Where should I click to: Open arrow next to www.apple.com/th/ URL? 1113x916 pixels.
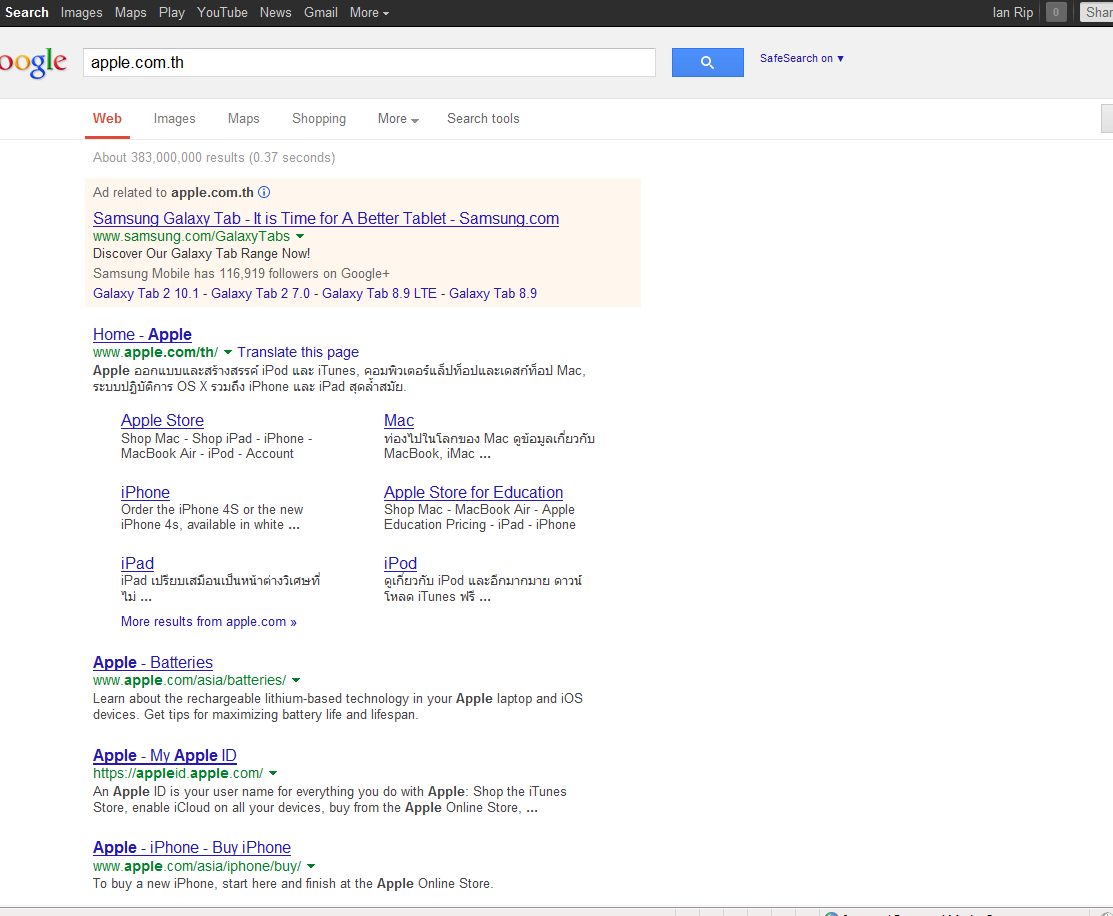pyautogui.click(x=228, y=352)
